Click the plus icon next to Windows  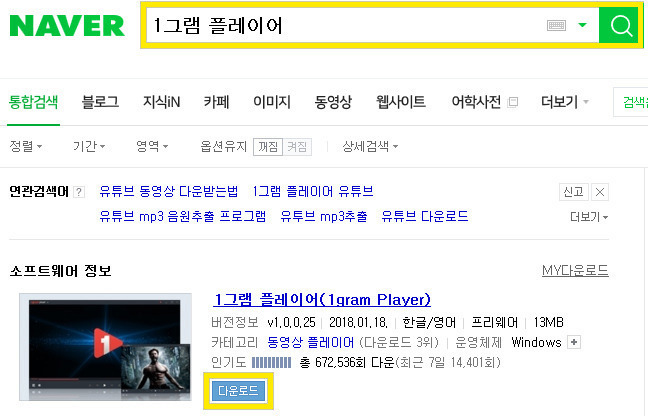[x=574, y=342]
